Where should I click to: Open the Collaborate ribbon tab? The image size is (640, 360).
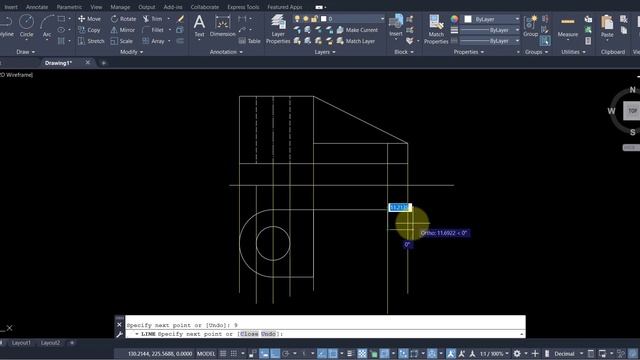(204, 7)
